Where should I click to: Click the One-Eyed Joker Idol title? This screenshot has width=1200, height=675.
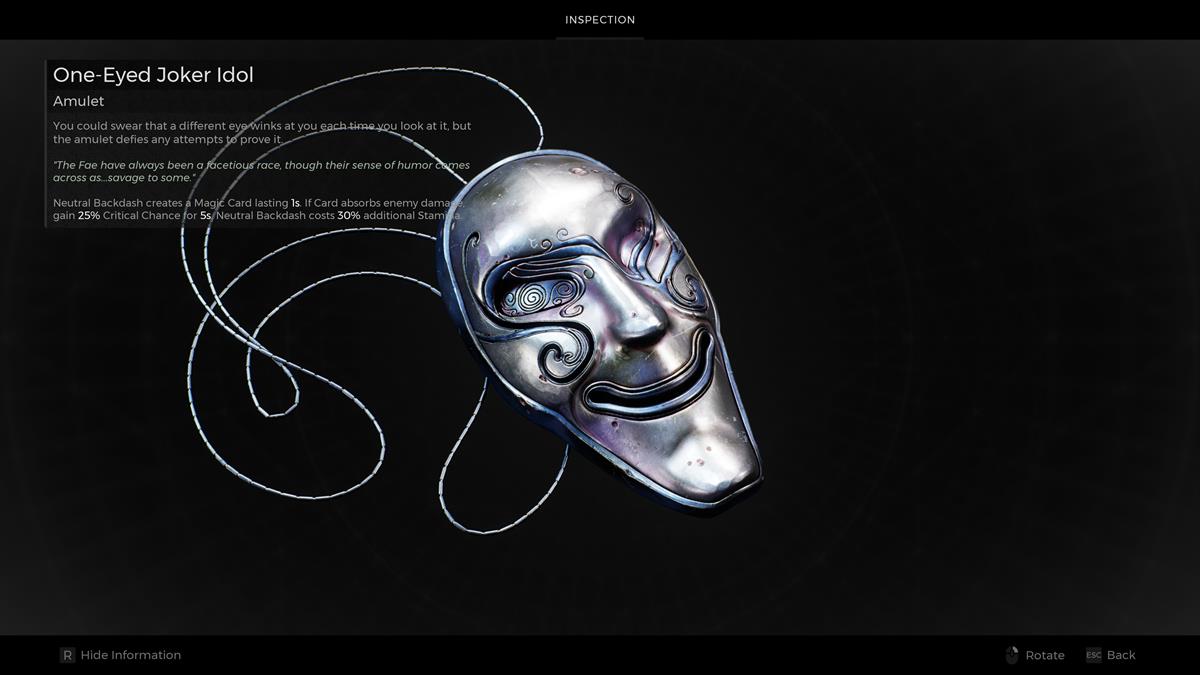coord(153,75)
